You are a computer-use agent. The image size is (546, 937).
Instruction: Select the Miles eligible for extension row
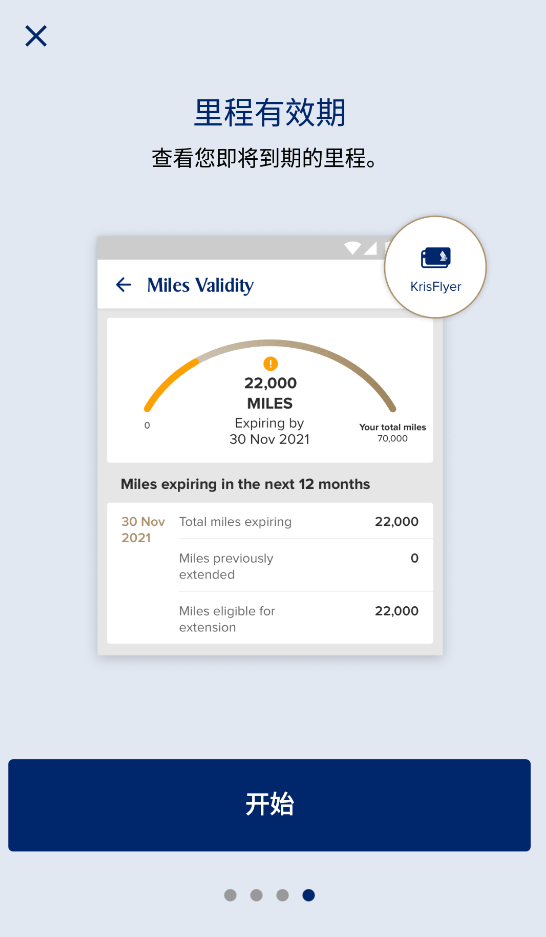[x=298, y=618]
